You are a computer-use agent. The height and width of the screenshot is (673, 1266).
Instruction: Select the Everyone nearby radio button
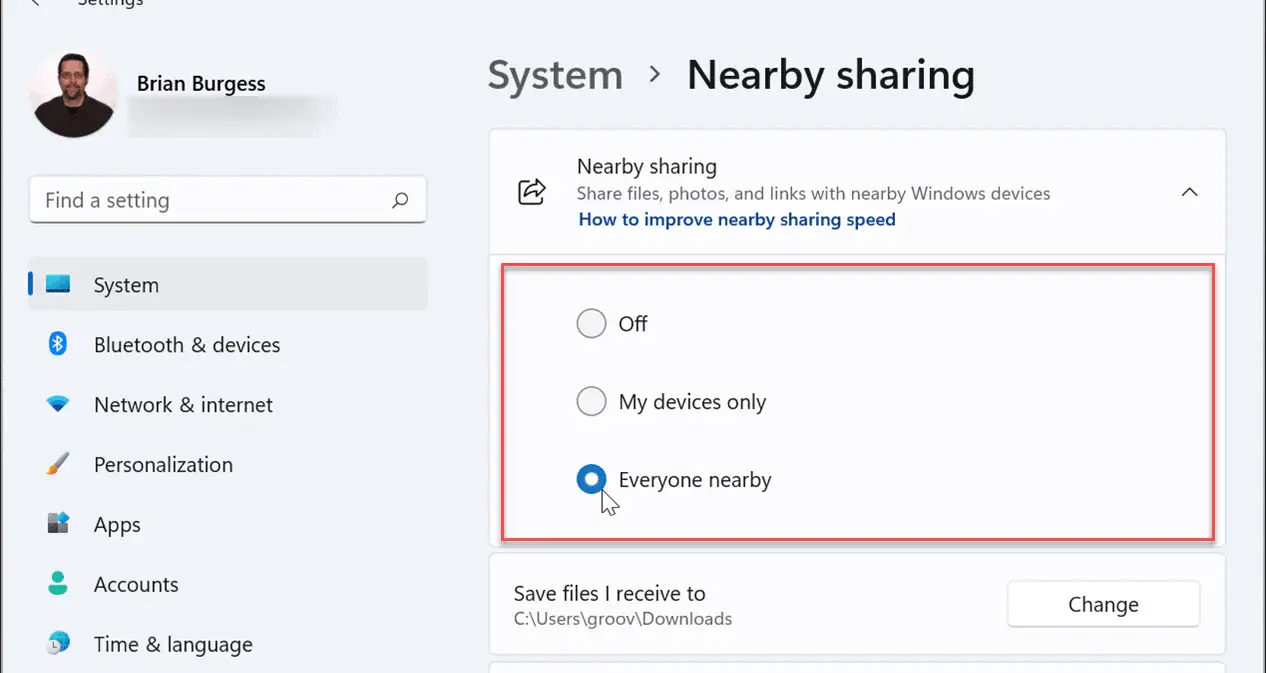tap(591, 480)
